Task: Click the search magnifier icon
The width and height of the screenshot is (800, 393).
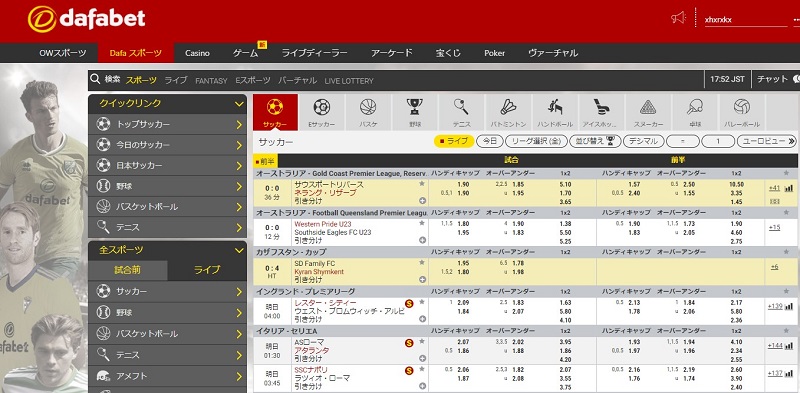Action: (95, 79)
